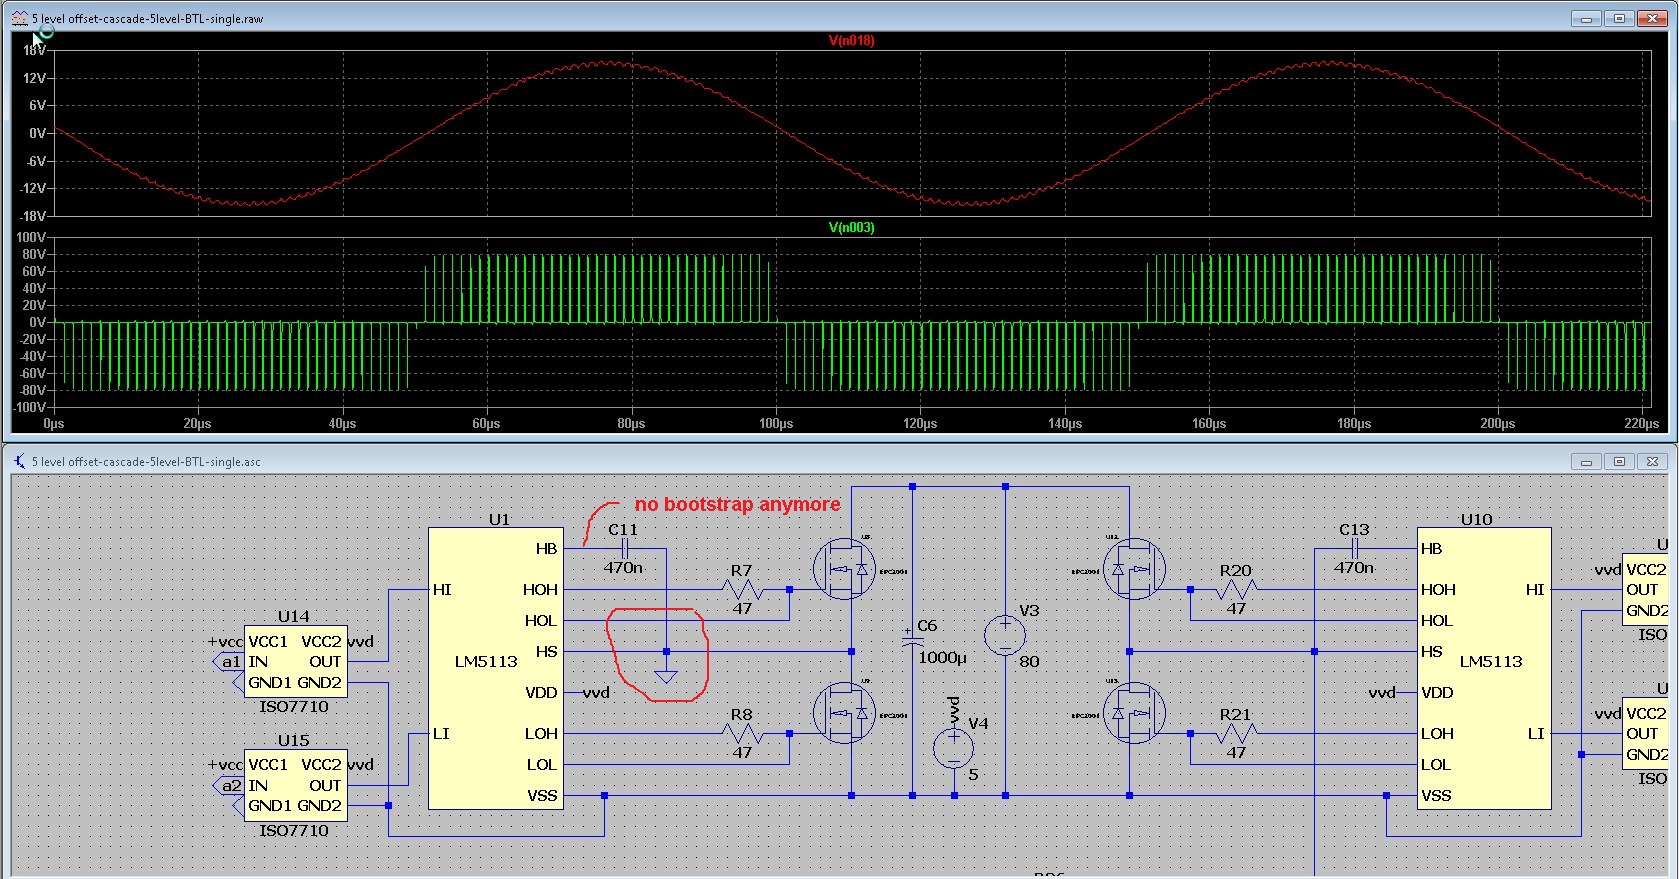This screenshot has width=1679, height=879.
Task: Click the LM5113 name inside U1
Action: click(x=486, y=662)
